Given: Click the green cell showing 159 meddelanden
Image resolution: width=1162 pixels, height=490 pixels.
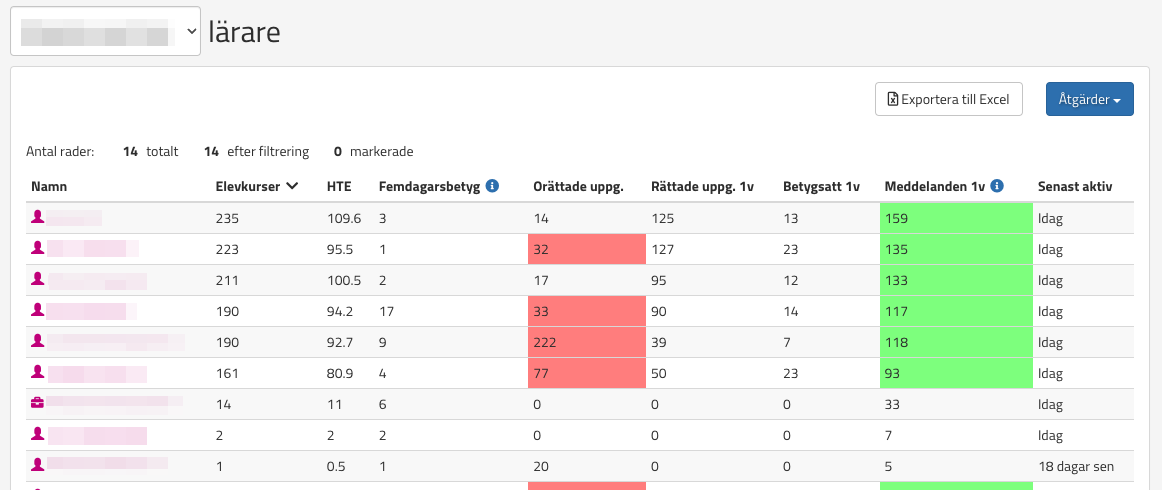Looking at the screenshot, I should 955,217.
